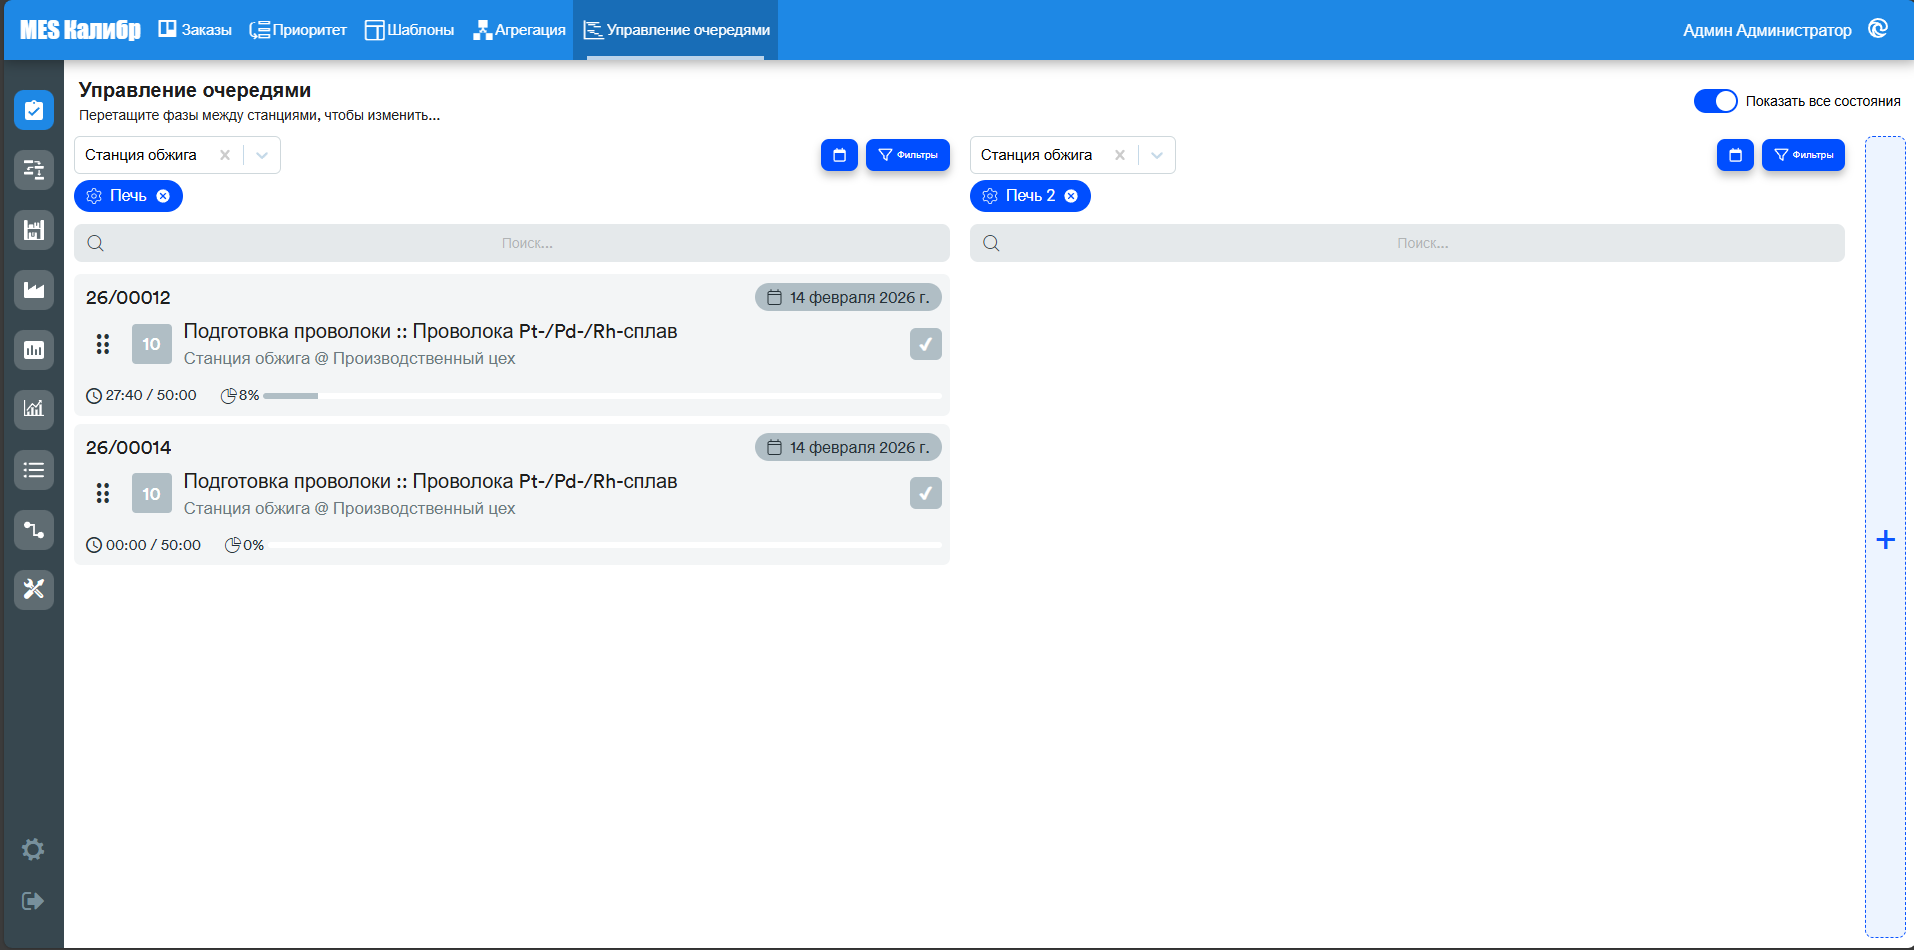Screen dimensions: 1914x950
Task: Open calendar button in right queue column
Action: coord(1735,155)
